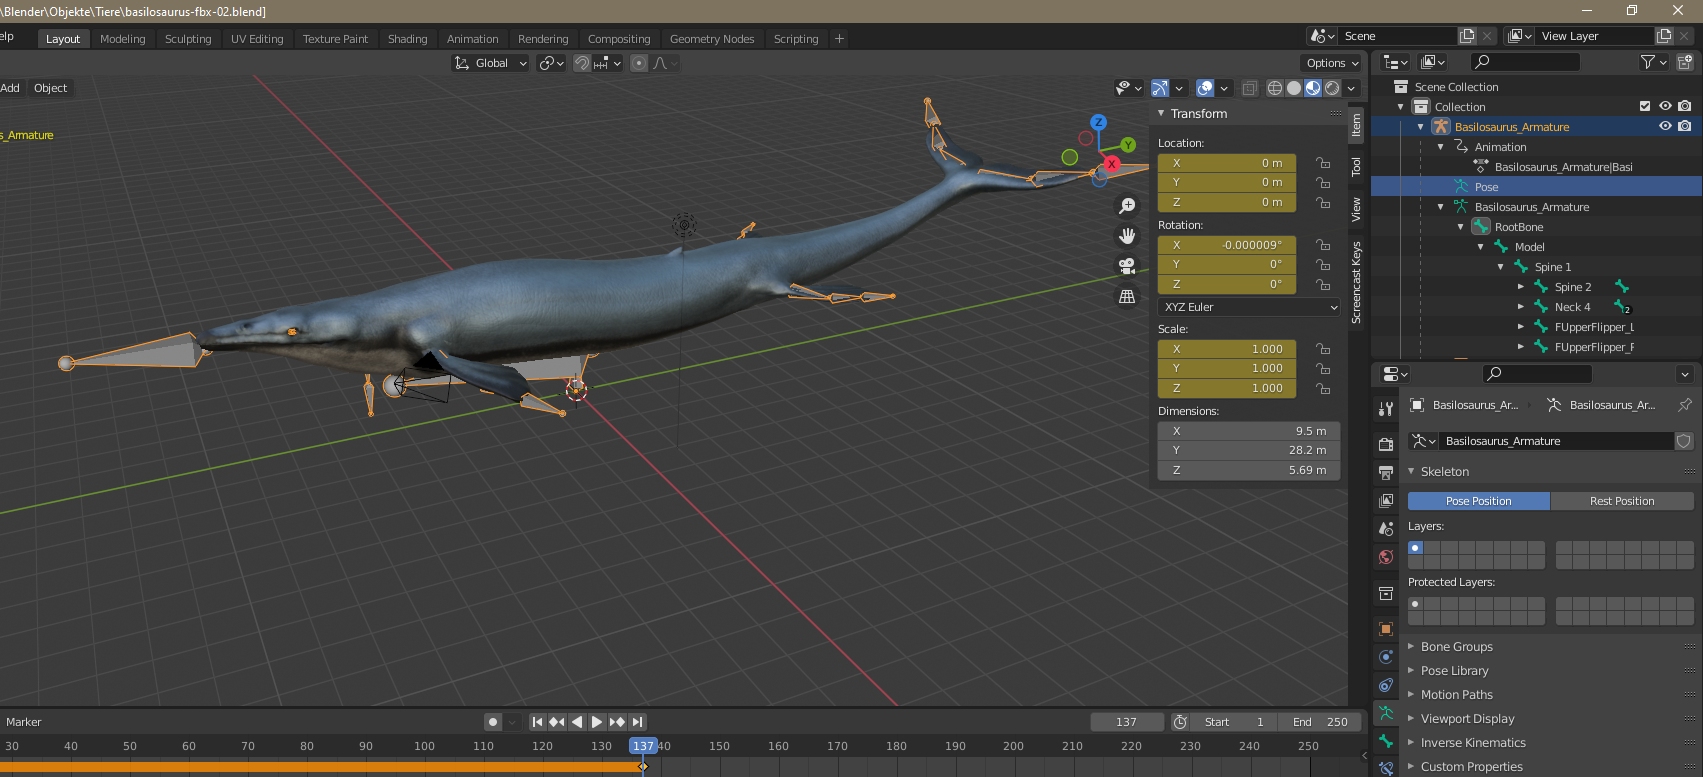
Task: Hide Basilosaurus_Armature with eye icon
Action: click(x=1665, y=127)
